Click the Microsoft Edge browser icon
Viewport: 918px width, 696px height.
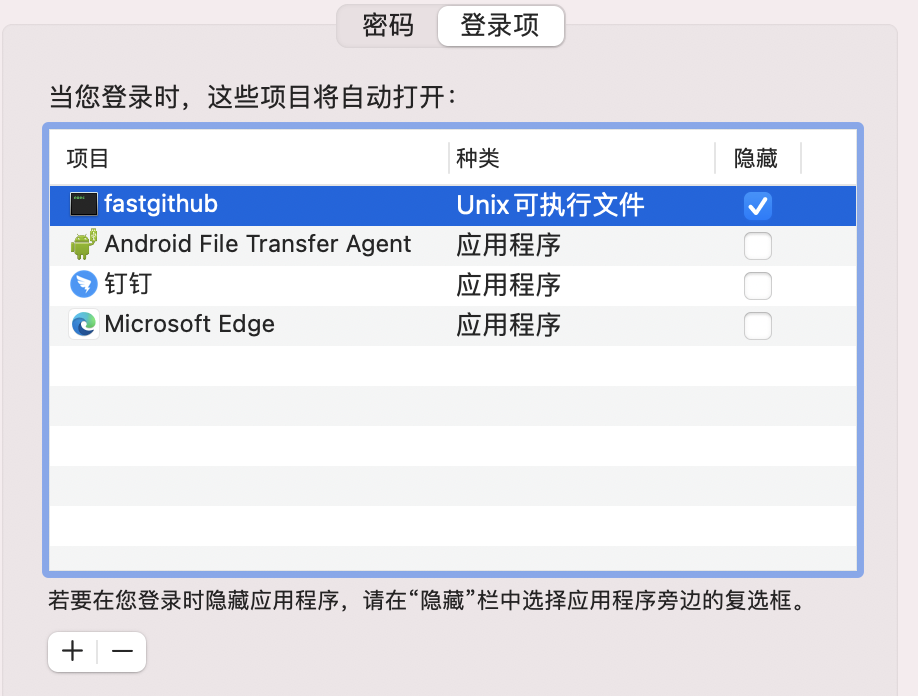[84, 325]
